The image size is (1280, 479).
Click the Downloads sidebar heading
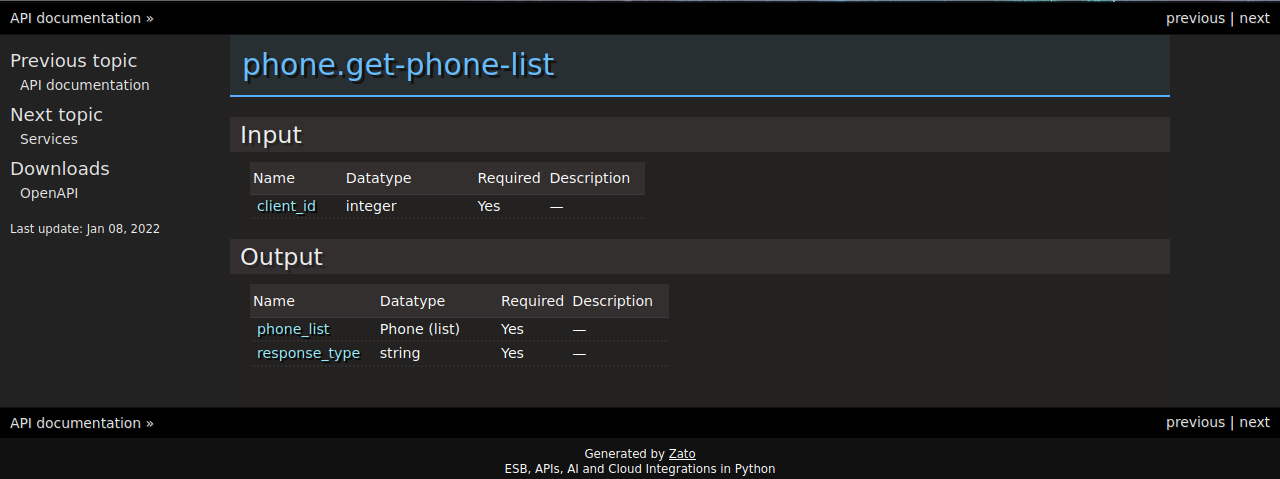tap(60, 169)
